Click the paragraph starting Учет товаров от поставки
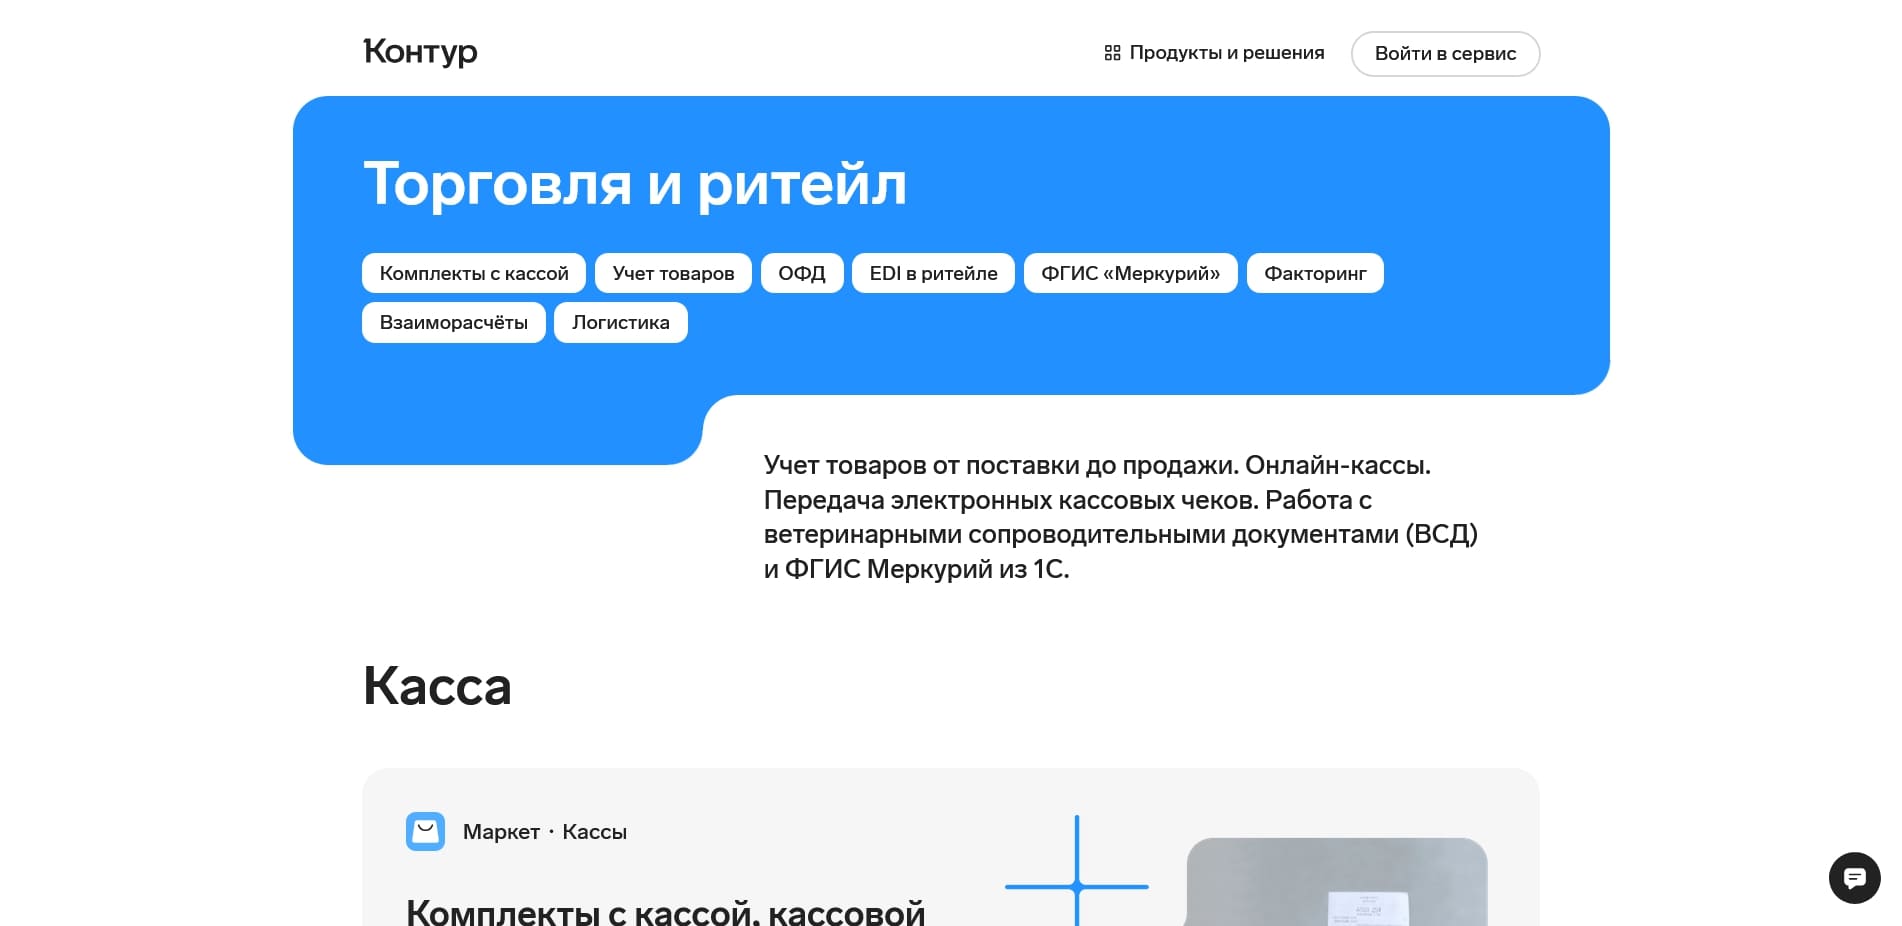This screenshot has height=926, width=1902. click(x=1121, y=517)
